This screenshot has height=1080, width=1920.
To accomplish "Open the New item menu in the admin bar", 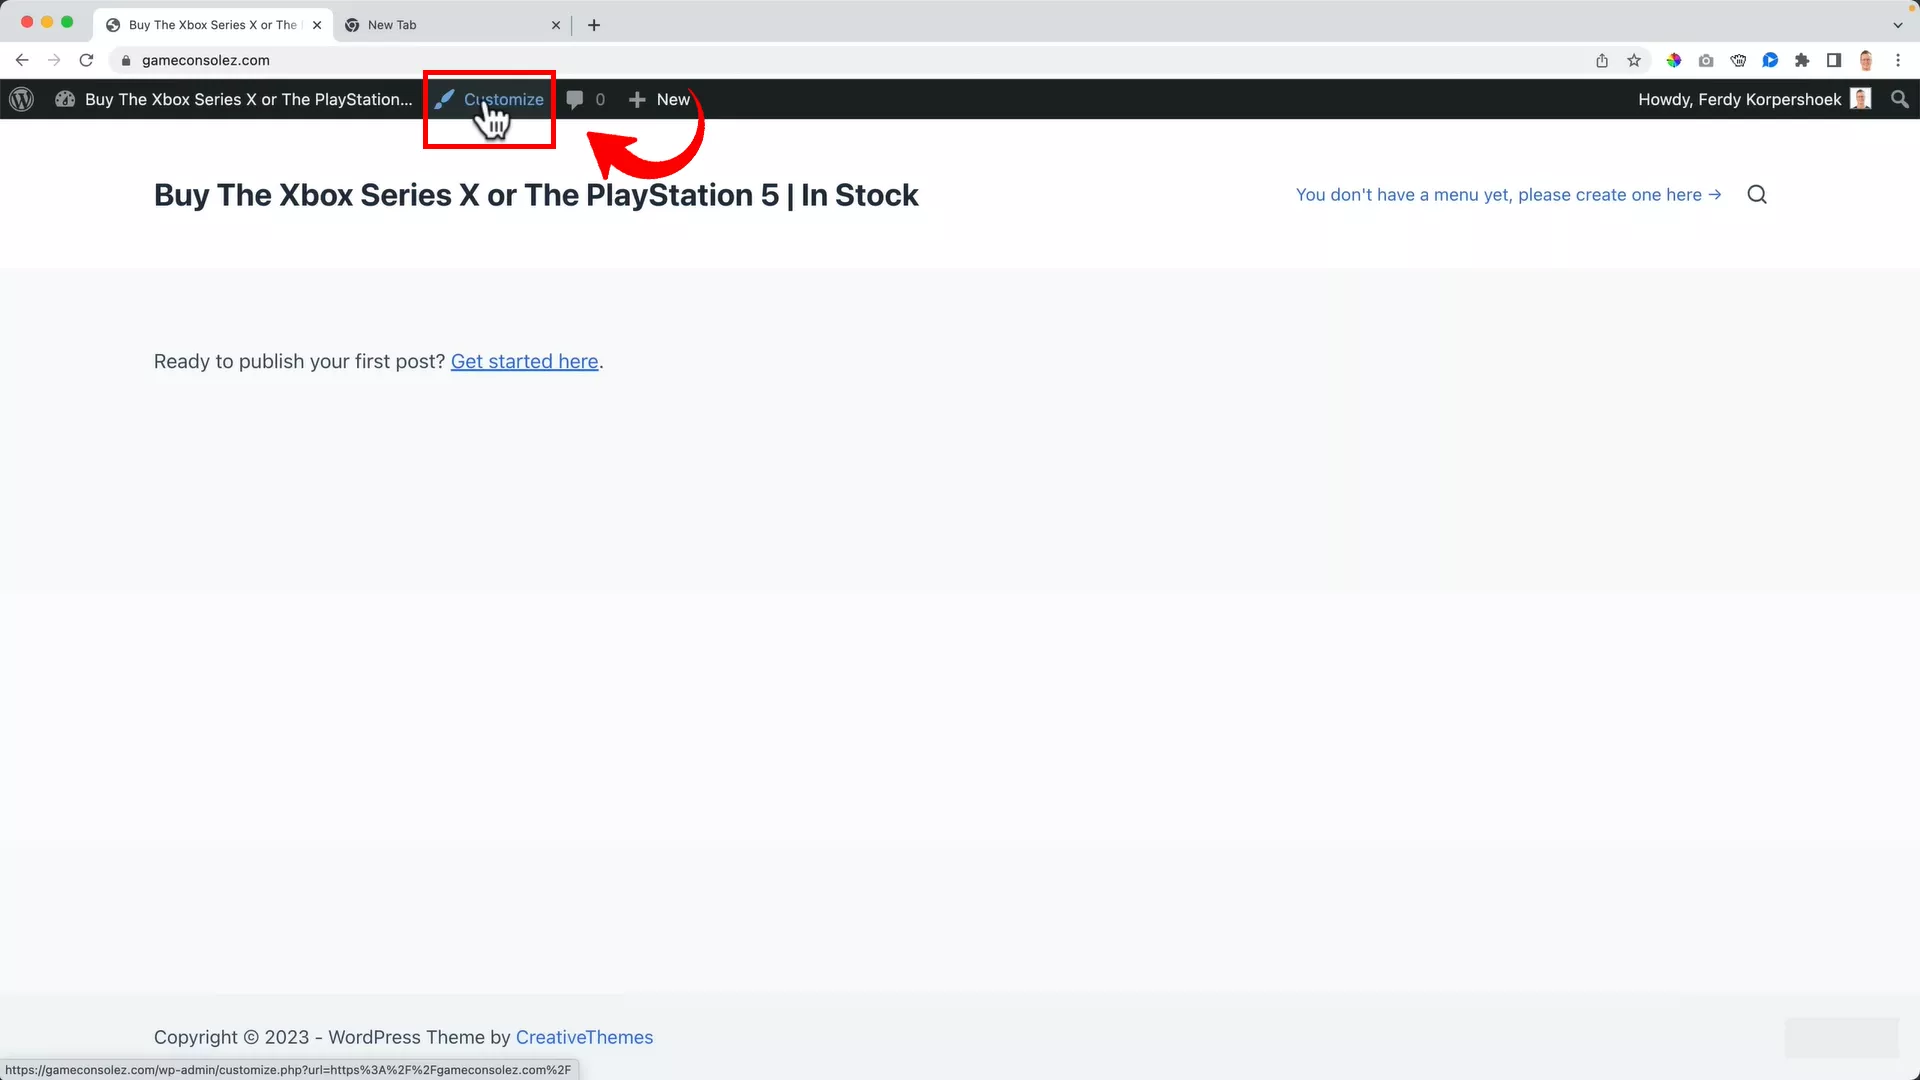I will point(660,99).
